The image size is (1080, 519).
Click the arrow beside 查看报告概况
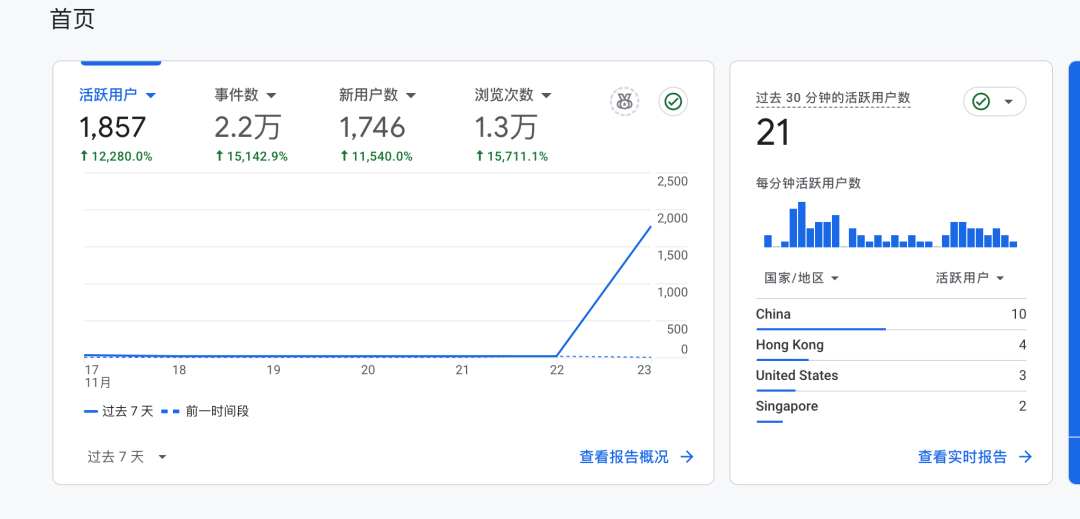pos(687,456)
